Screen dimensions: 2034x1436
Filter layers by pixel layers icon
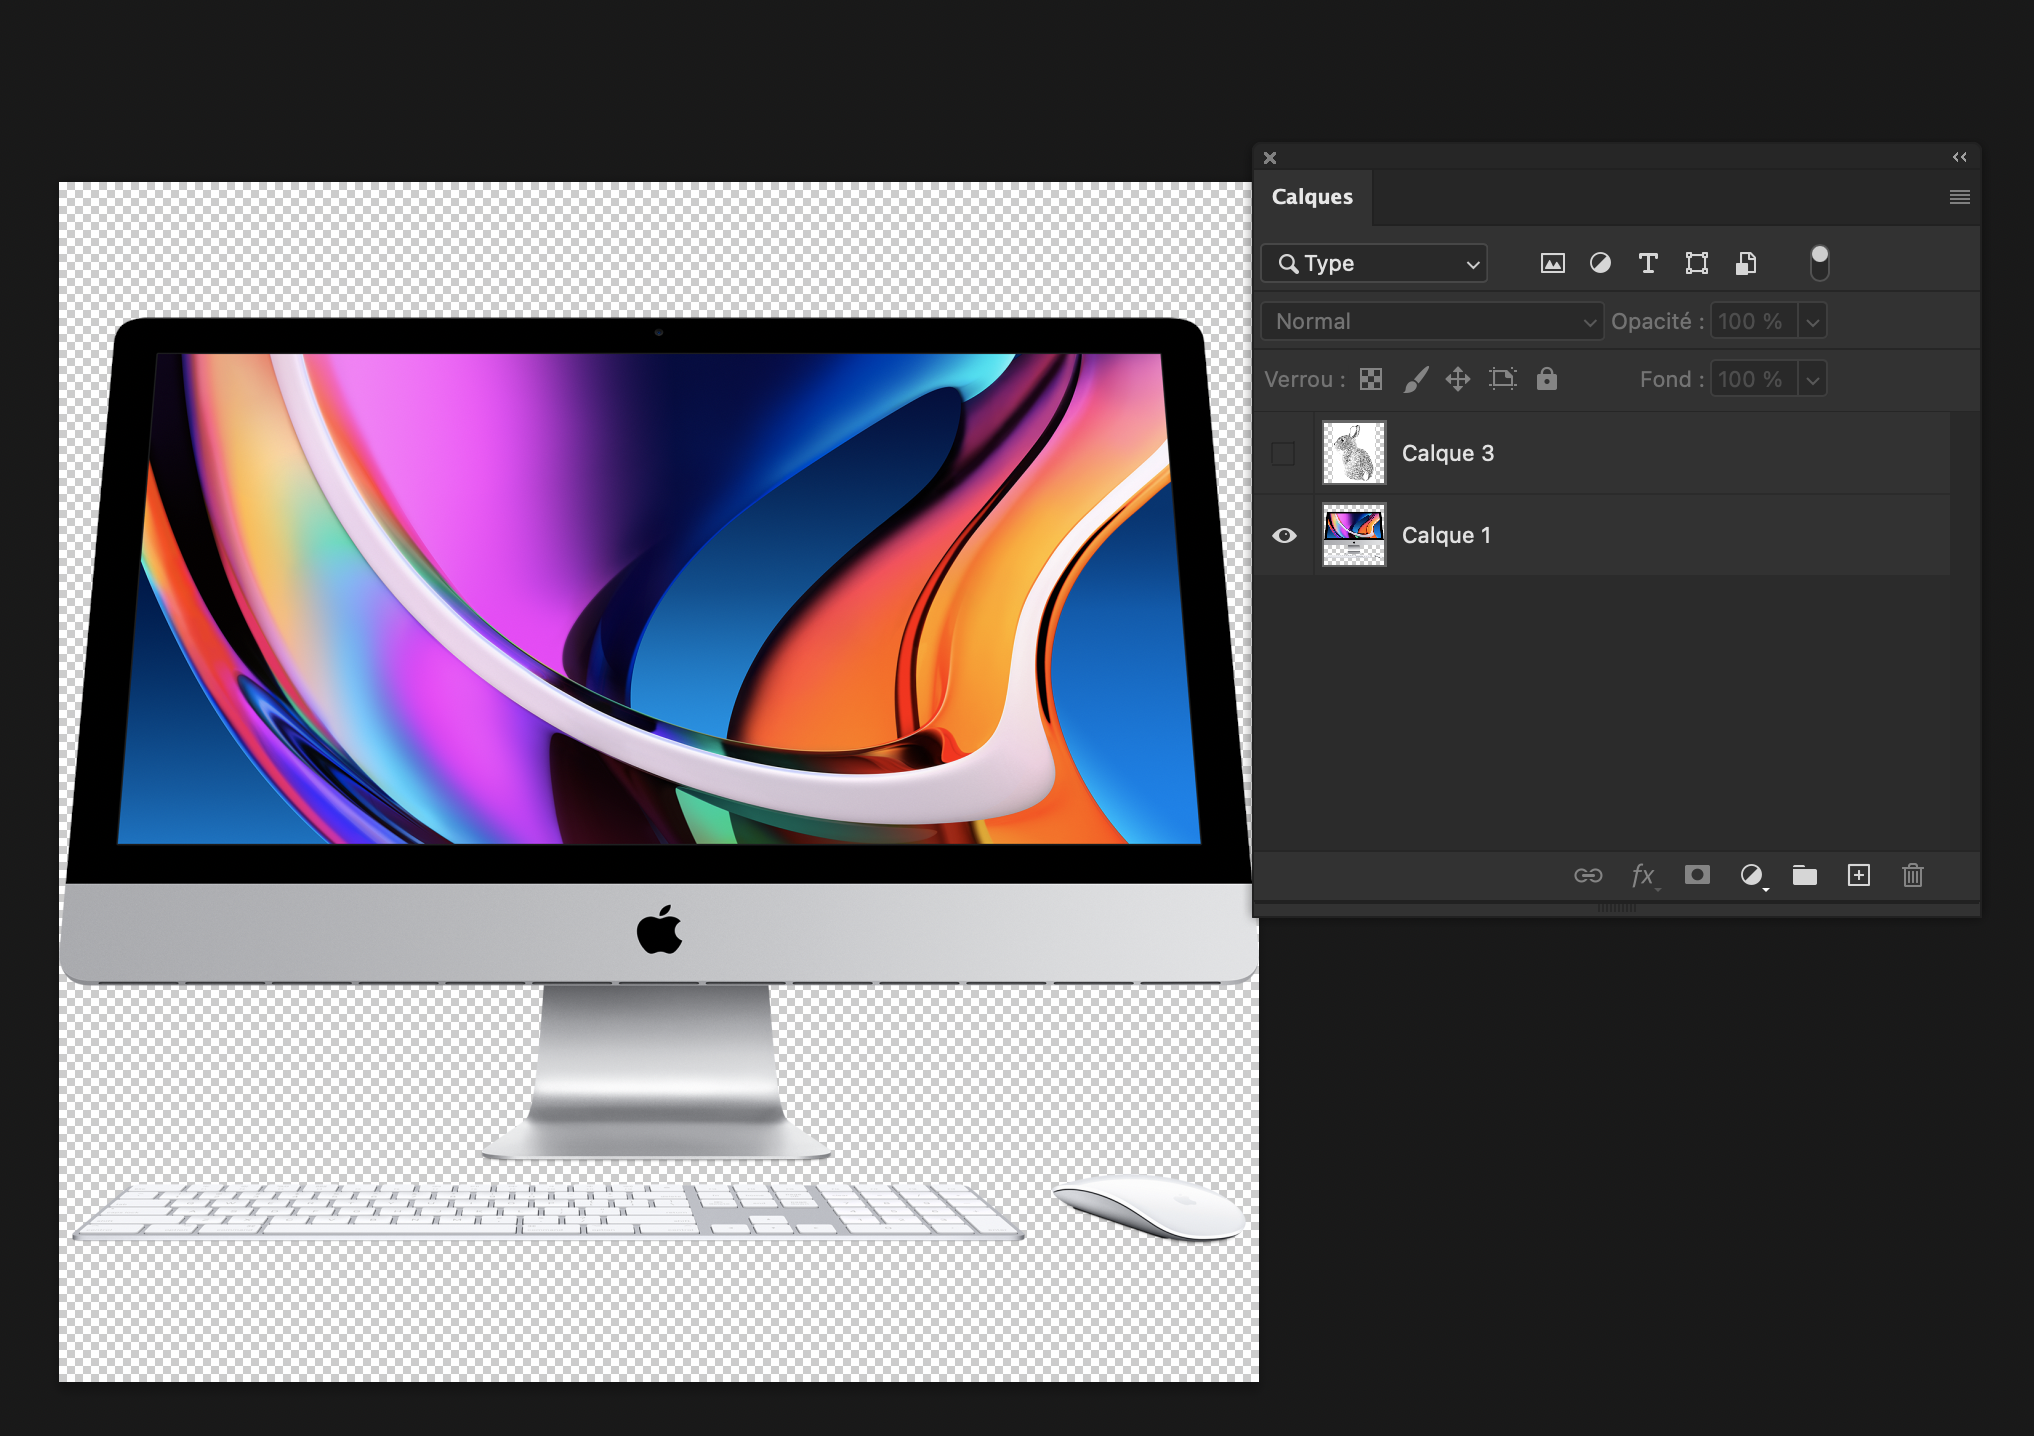click(x=1552, y=263)
